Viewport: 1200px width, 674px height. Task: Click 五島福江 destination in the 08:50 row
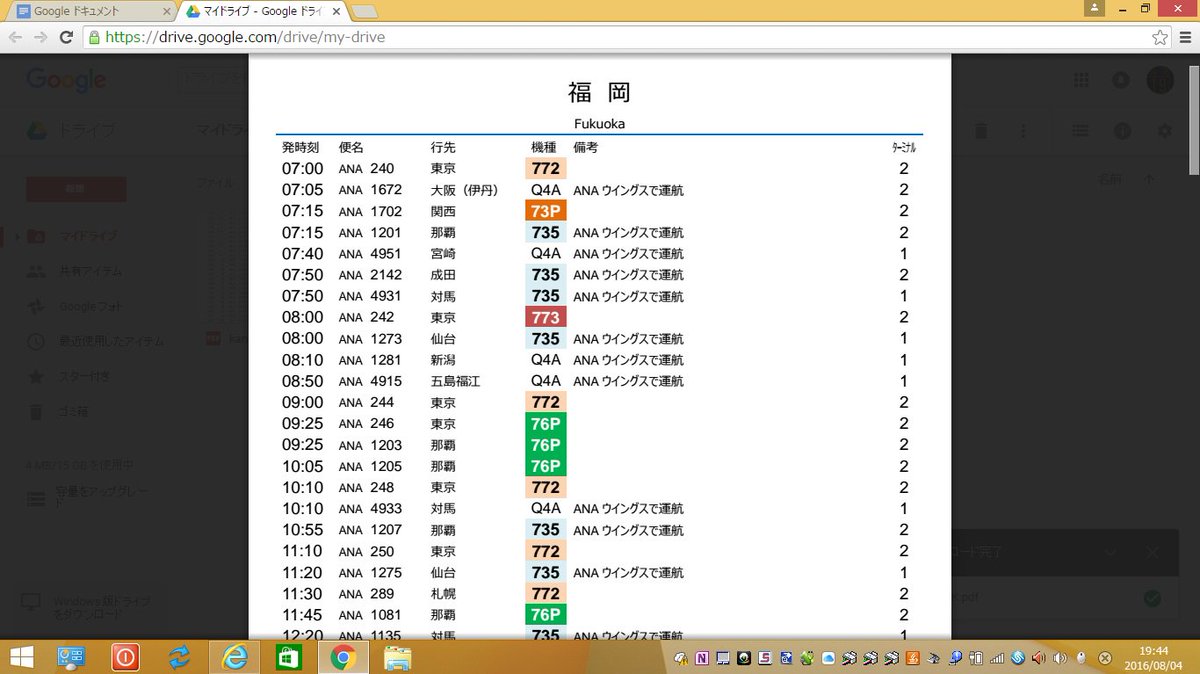tap(456, 381)
